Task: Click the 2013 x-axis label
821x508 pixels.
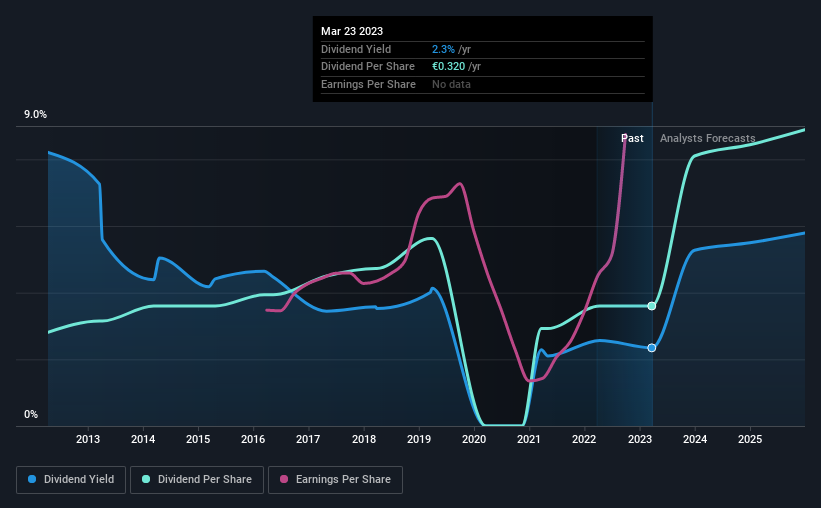Action: [x=88, y=439]
